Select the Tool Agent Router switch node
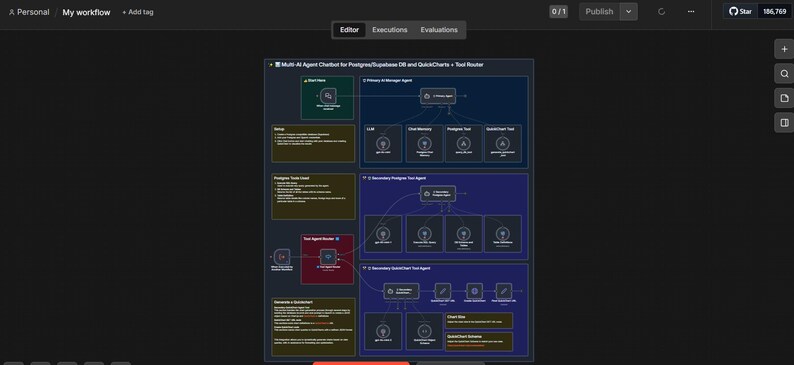794x365 pixels. pyautogui.click(x=328, y=257)
